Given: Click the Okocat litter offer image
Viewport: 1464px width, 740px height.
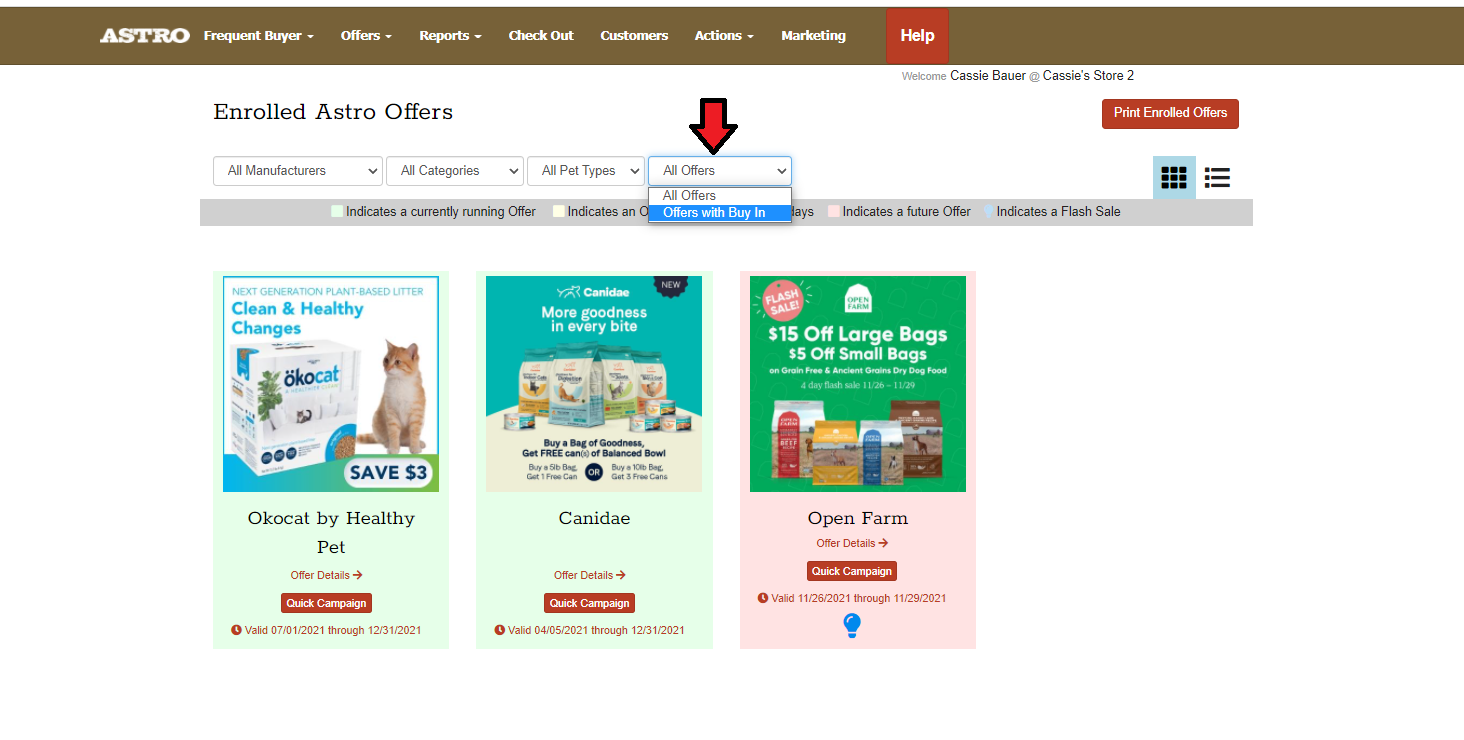Looking at the screenshot, I should click(331, 384).
